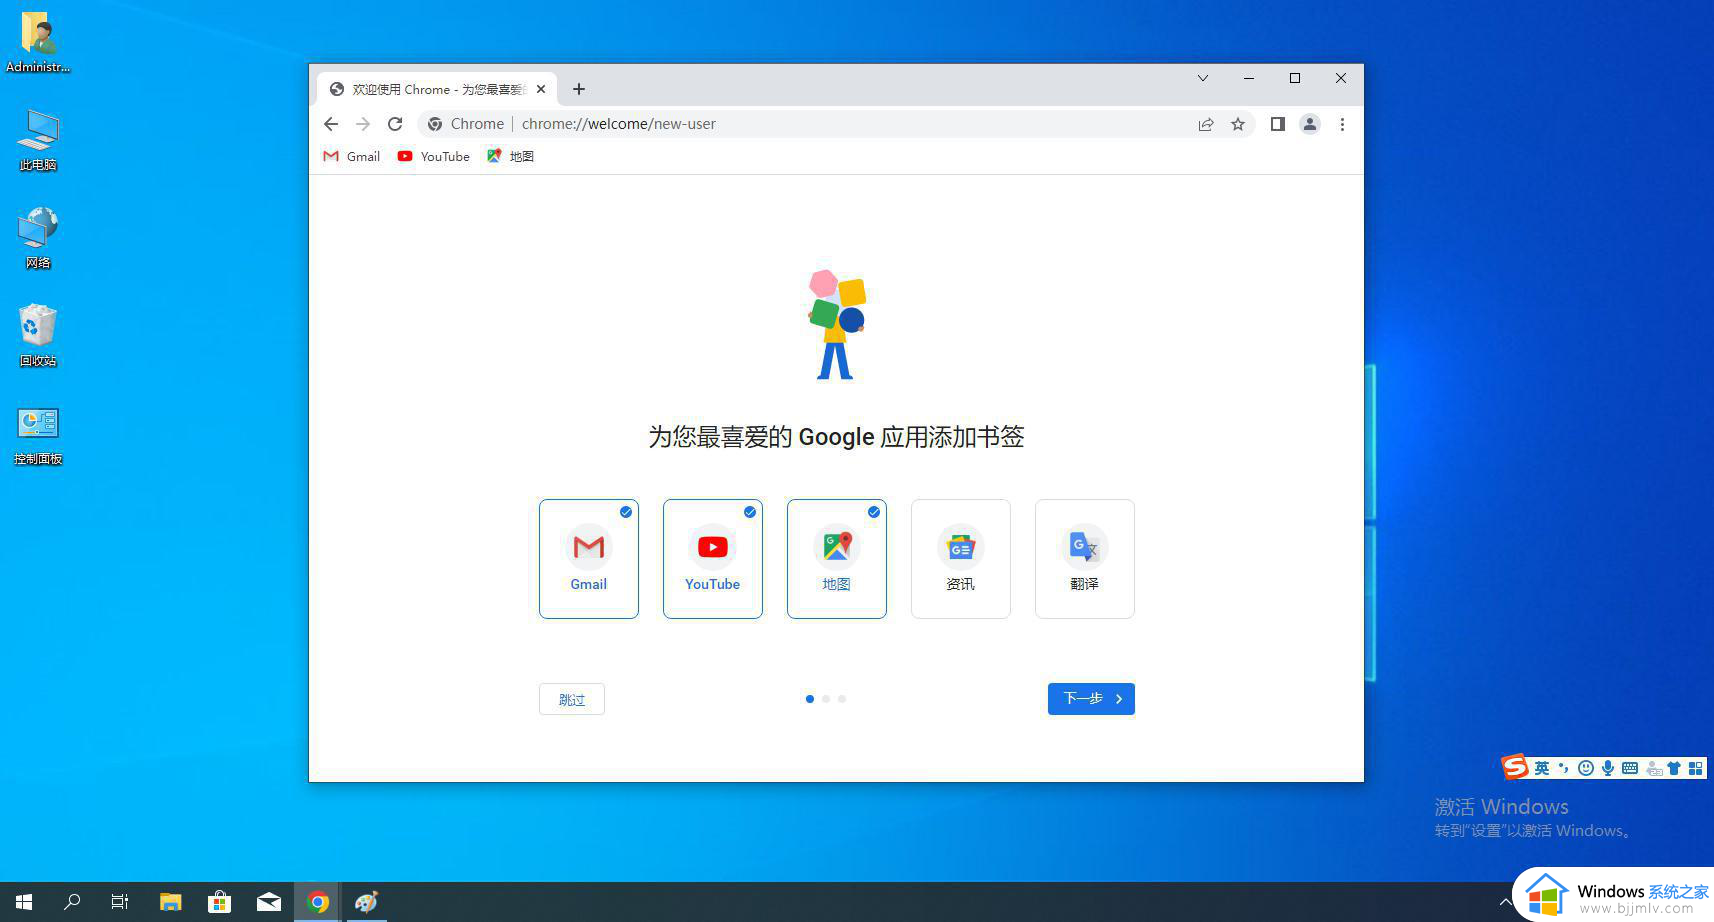
Task: Open the 回收站 recycle bin icon
Action: point(38,336)
